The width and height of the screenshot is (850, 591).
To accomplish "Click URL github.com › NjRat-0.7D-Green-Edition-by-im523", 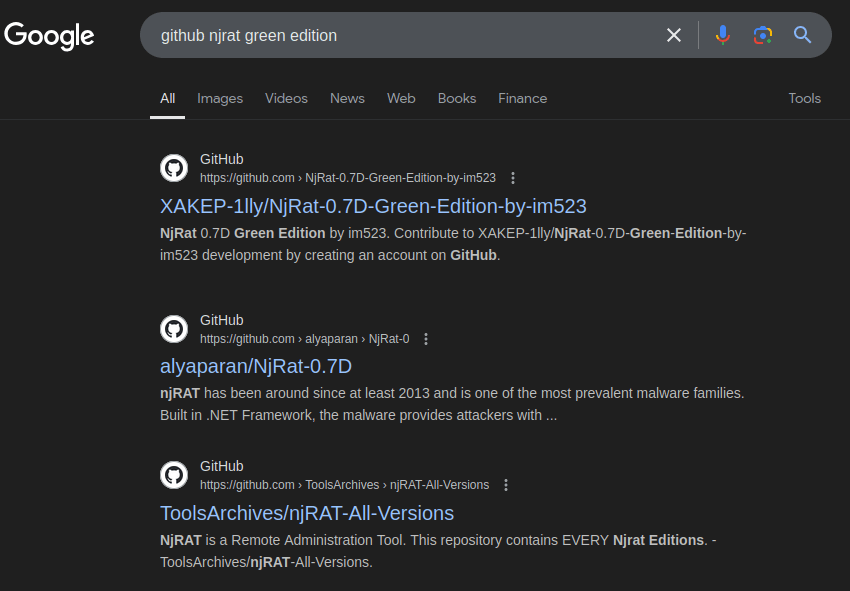I will (x=347, y=178).
